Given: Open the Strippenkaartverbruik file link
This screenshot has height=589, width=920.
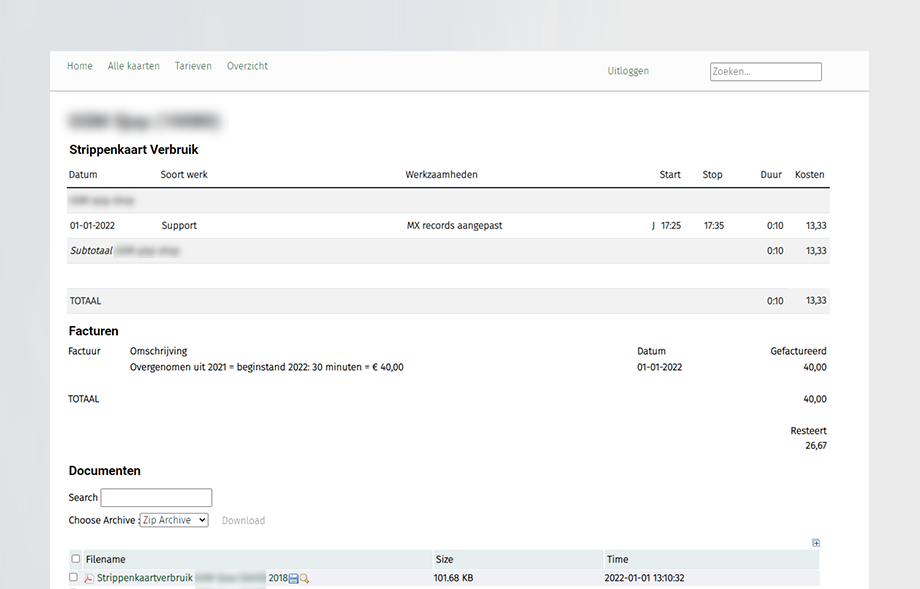Looking at the screenshot, I should 145,578.
